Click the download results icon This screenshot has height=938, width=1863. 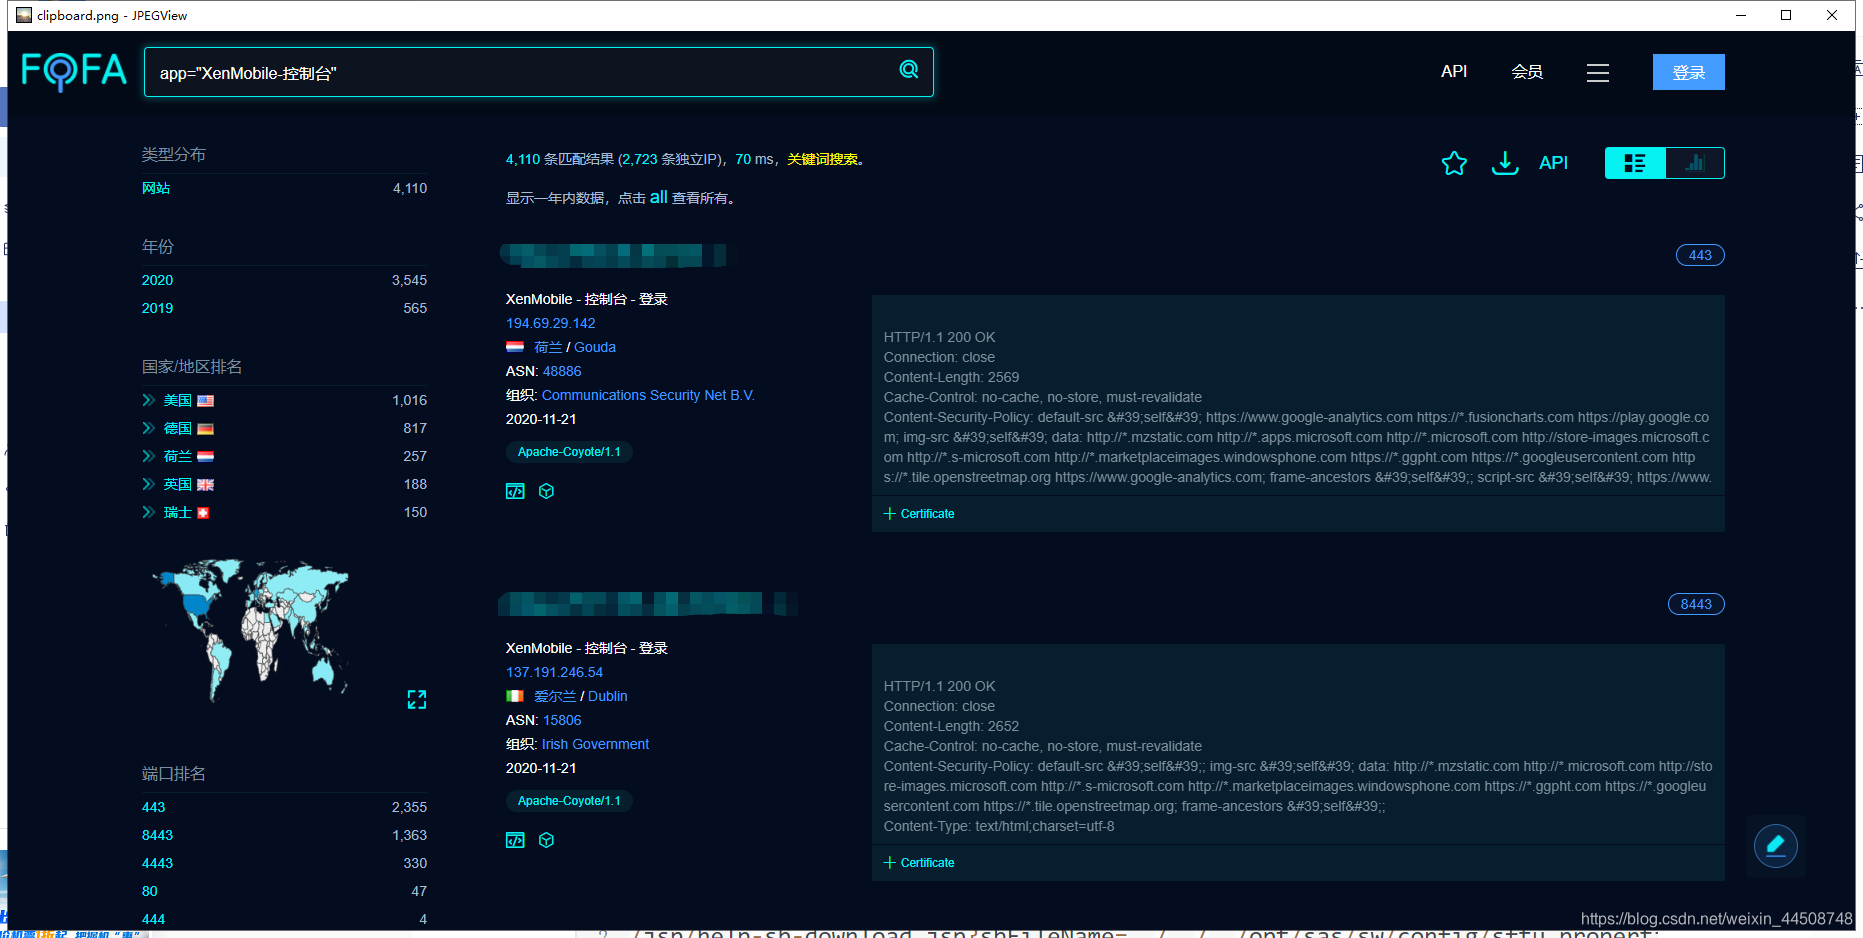click(x=1505, y=163)
